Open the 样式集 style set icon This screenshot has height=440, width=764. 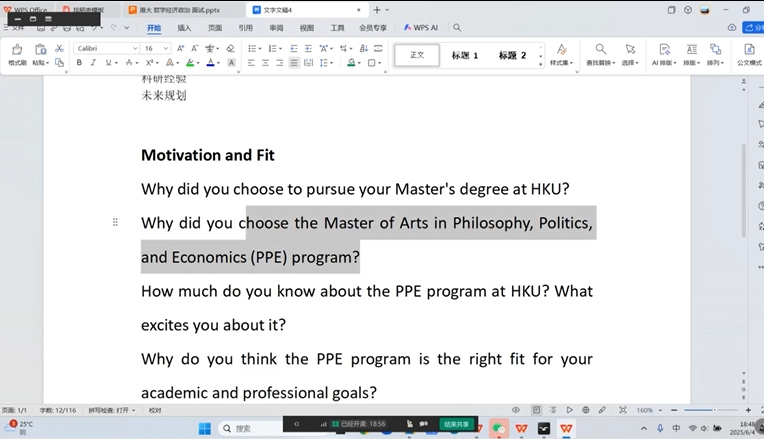tap(561, 54)
